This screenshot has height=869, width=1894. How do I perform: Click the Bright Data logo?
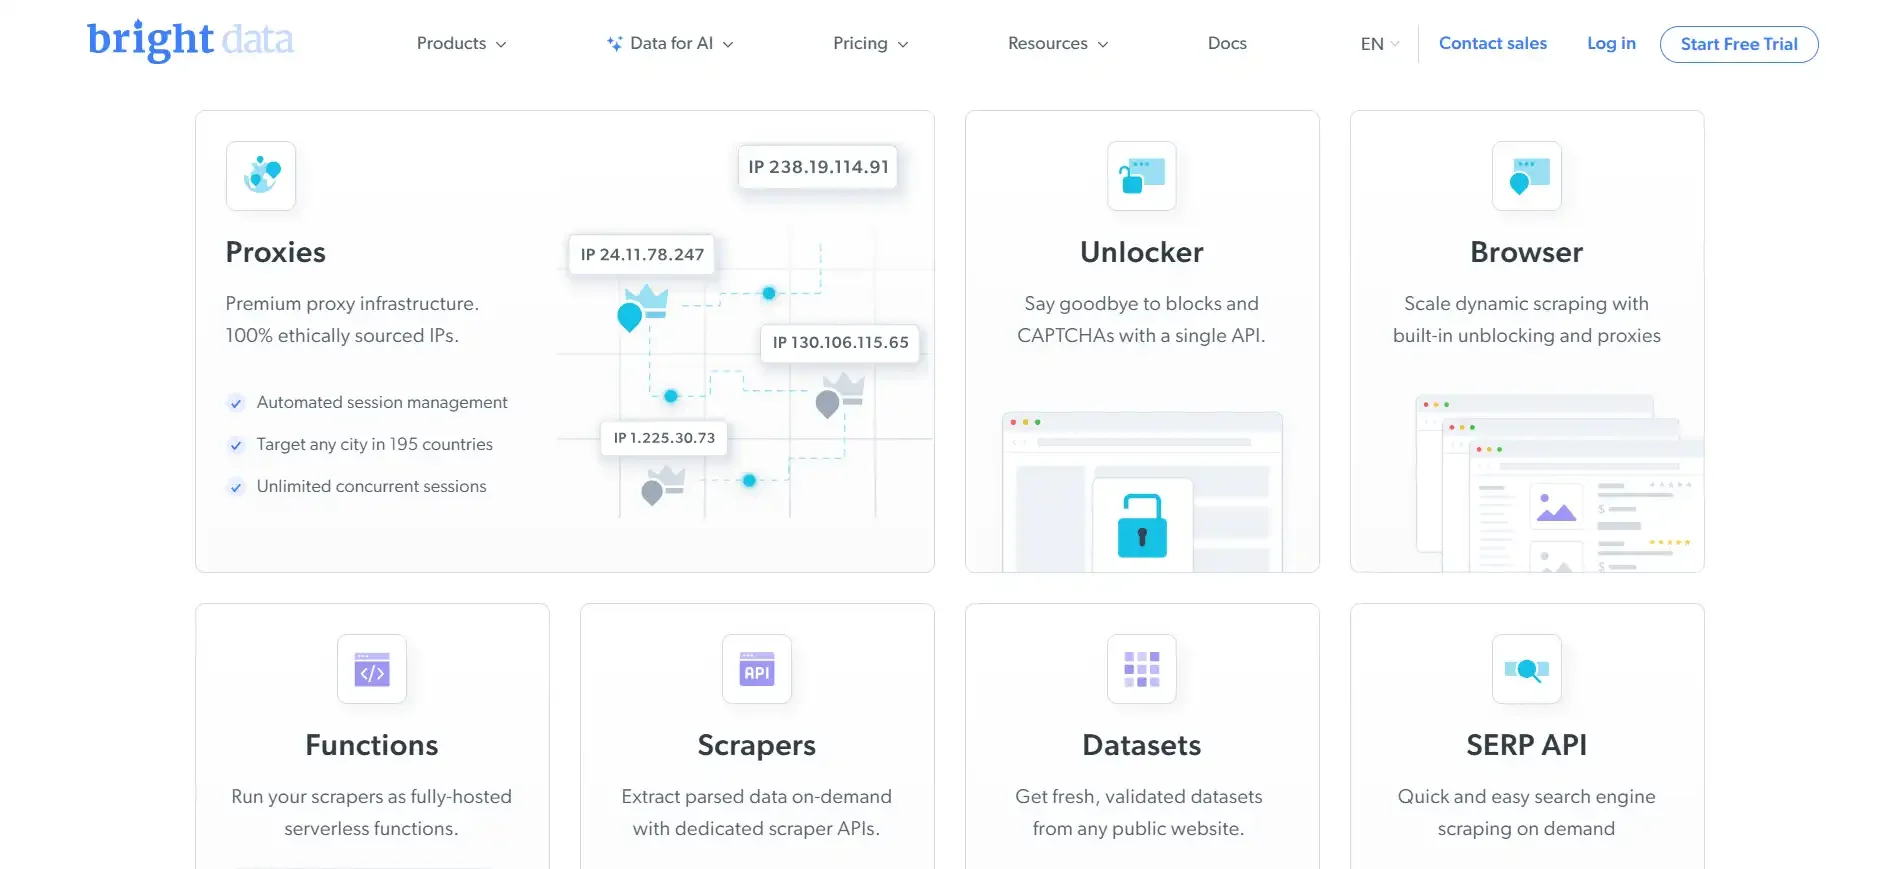[x=190, y=41]
